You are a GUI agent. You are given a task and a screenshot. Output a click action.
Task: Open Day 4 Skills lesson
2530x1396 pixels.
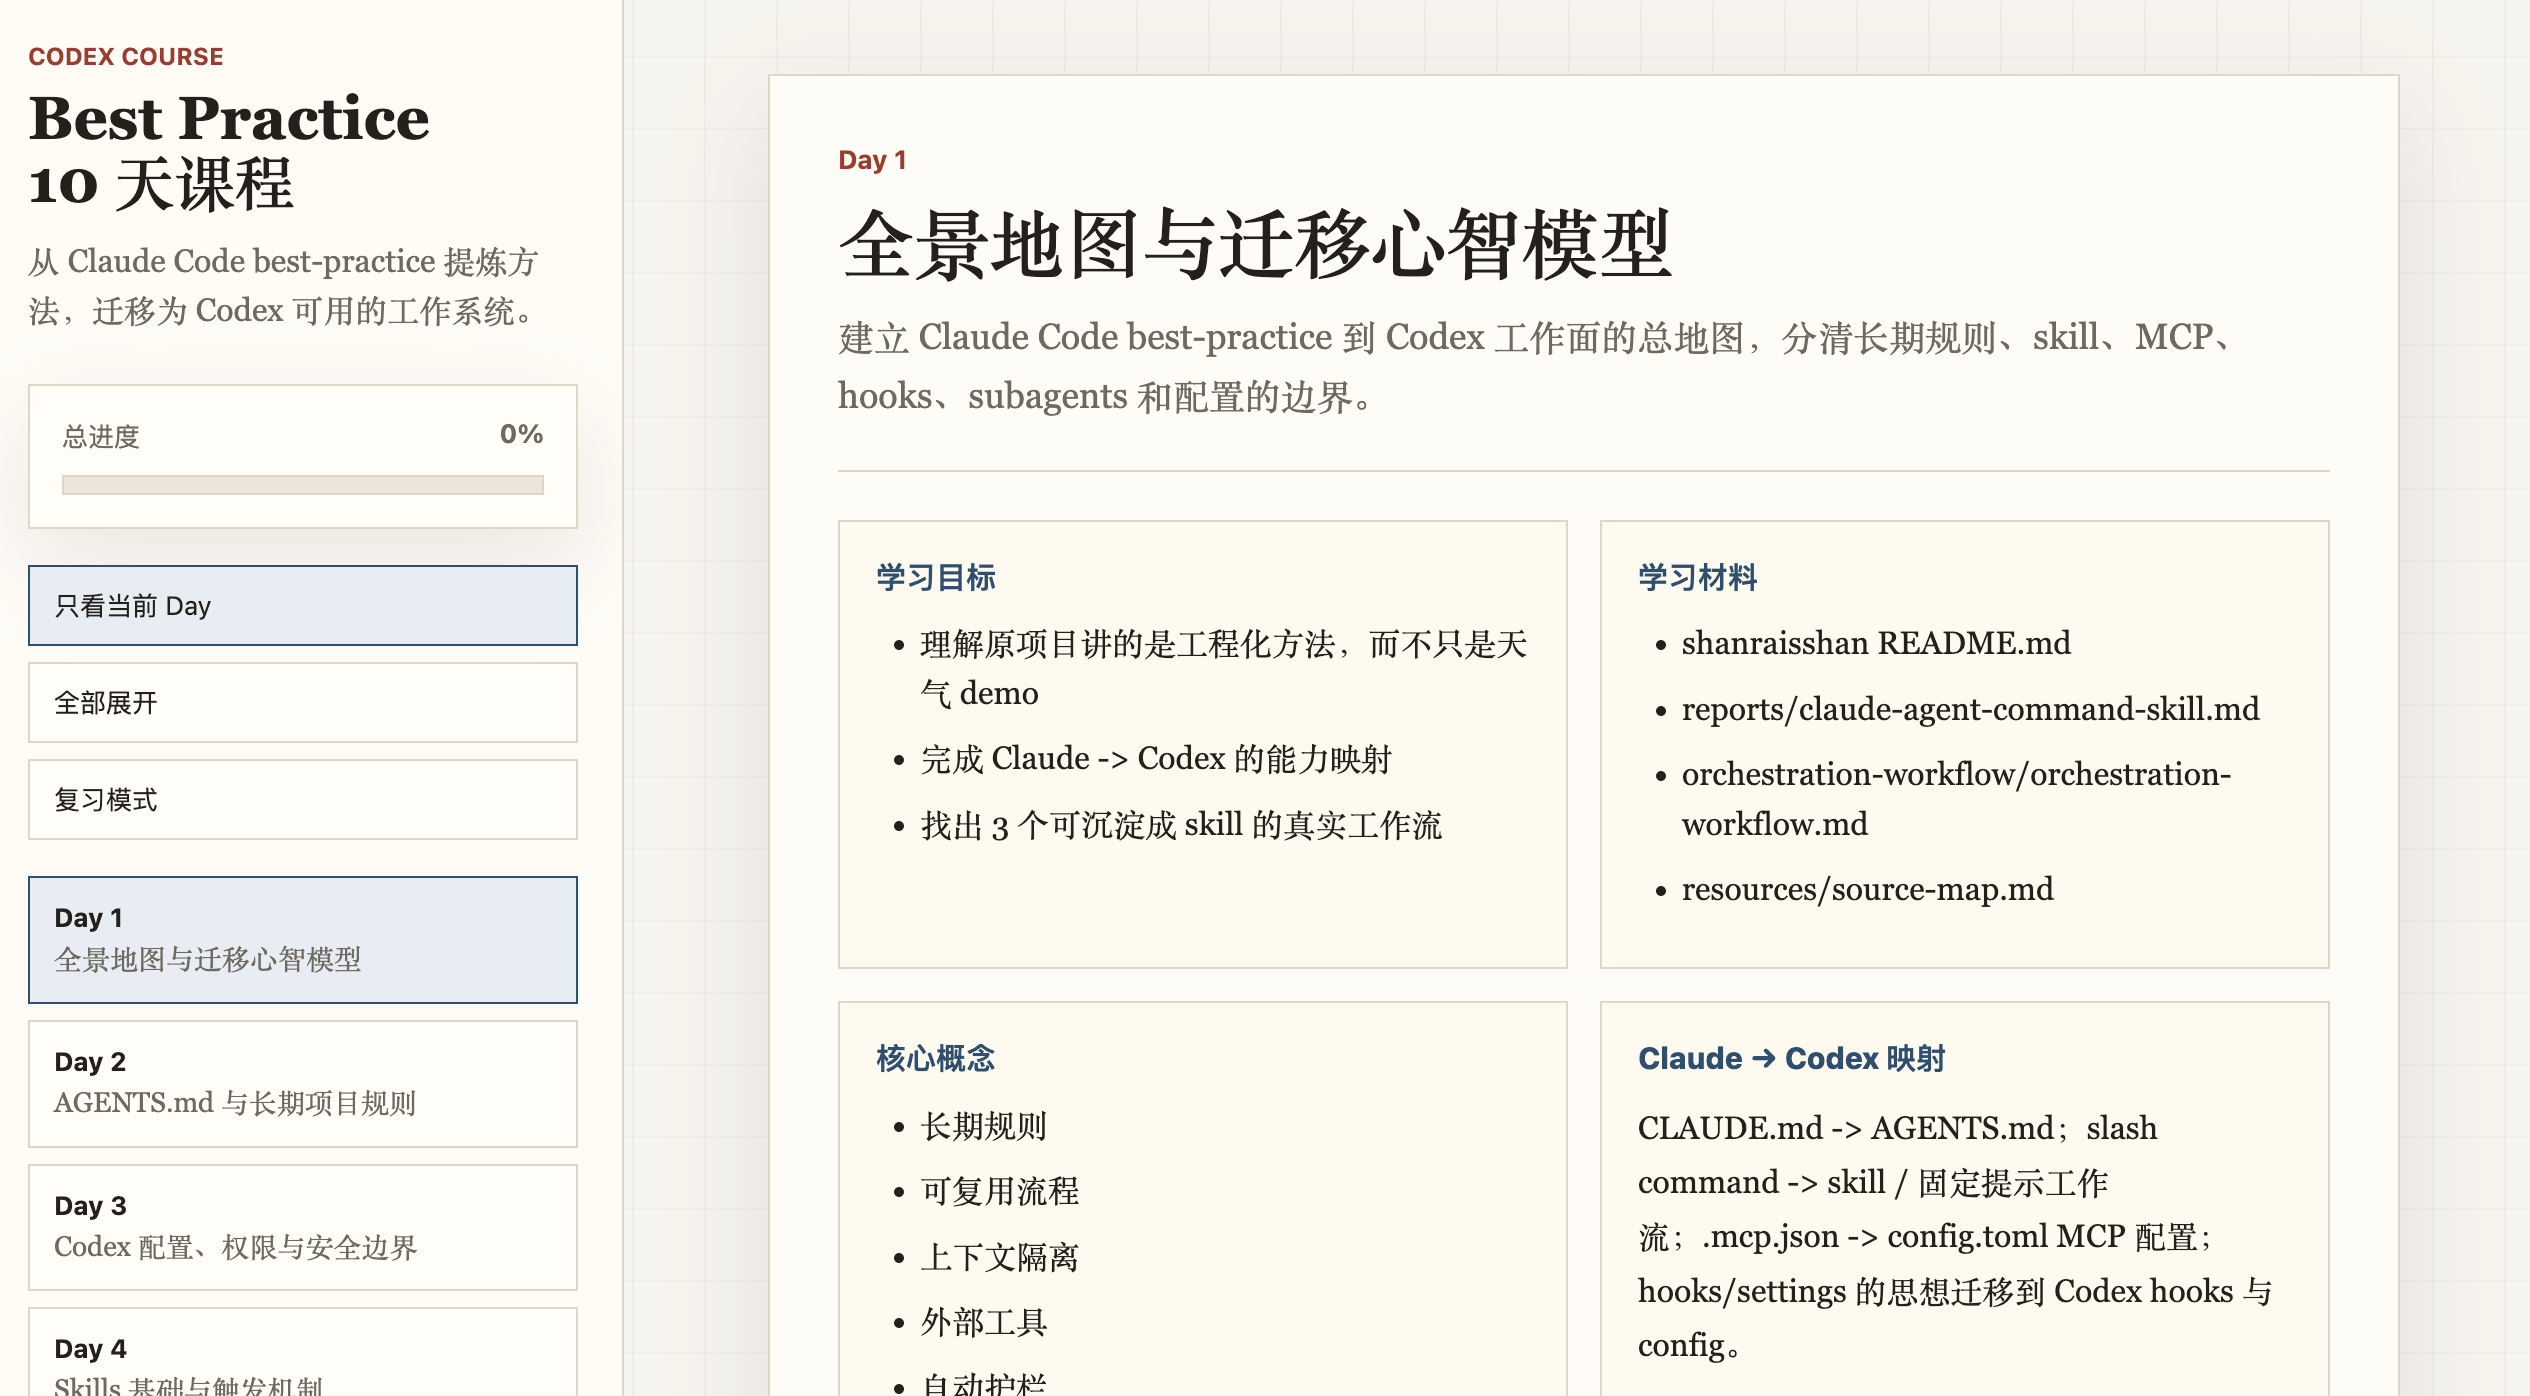[303, 1352]
